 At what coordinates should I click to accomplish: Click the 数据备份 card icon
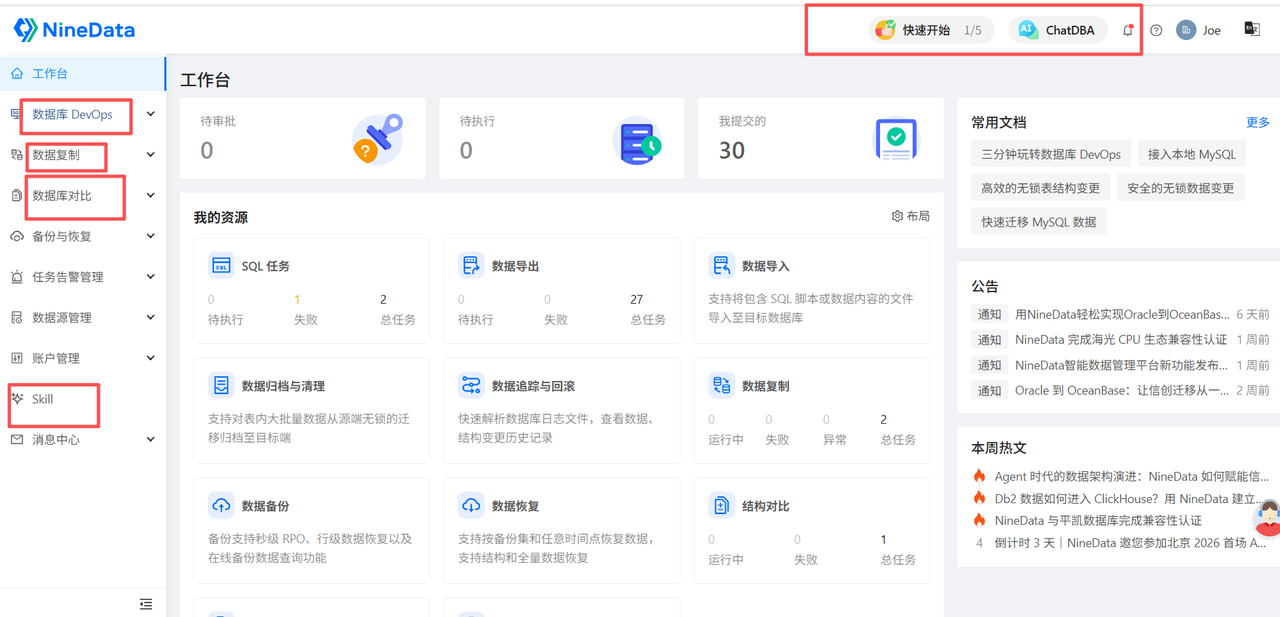[x=220, y=506]
